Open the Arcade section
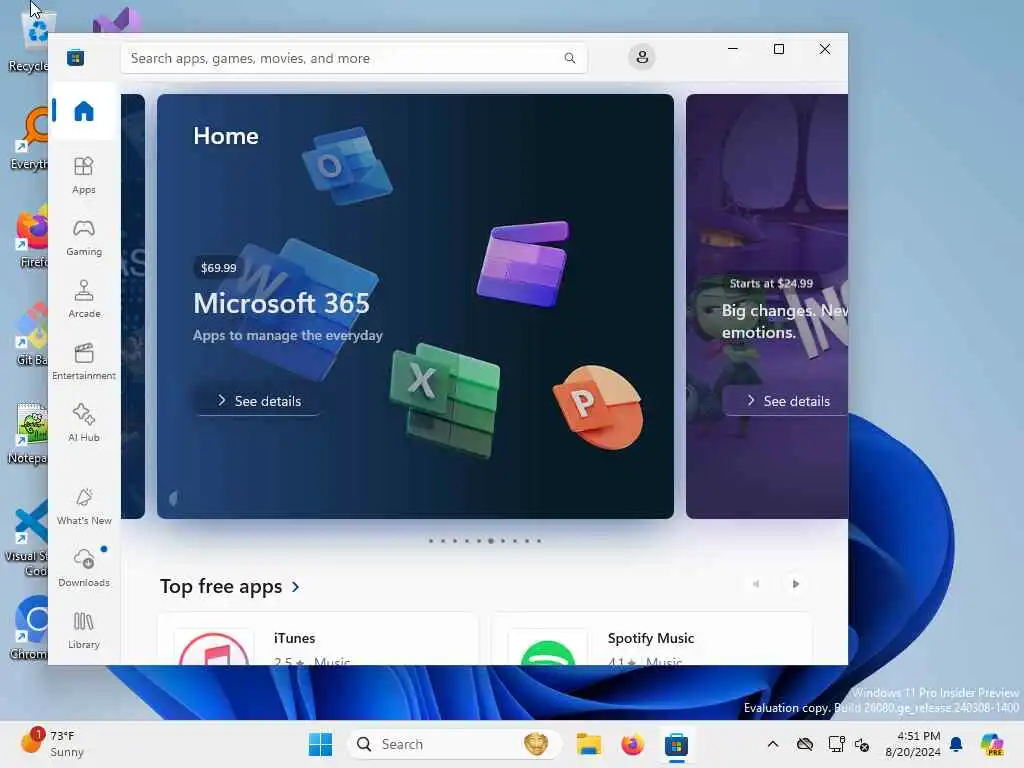Image resolution: width=1024 pixels, height=768 pixels. (x=84, y=299)
